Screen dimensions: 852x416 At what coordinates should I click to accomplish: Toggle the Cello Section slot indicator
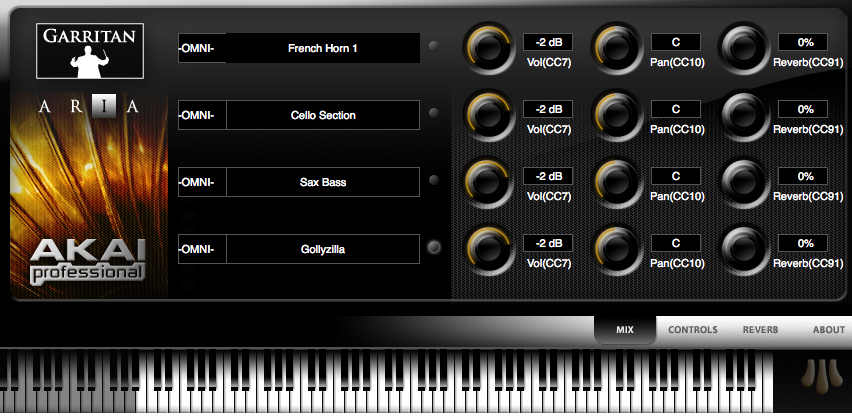(x=434, y=113)
